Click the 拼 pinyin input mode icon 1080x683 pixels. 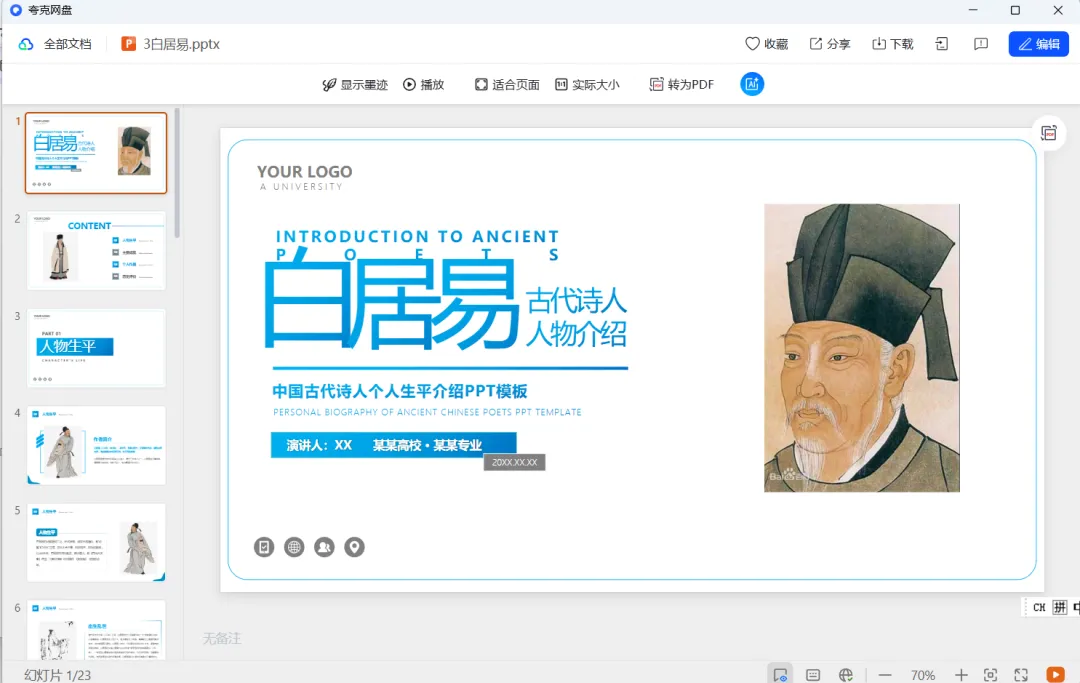[1060, 607]
